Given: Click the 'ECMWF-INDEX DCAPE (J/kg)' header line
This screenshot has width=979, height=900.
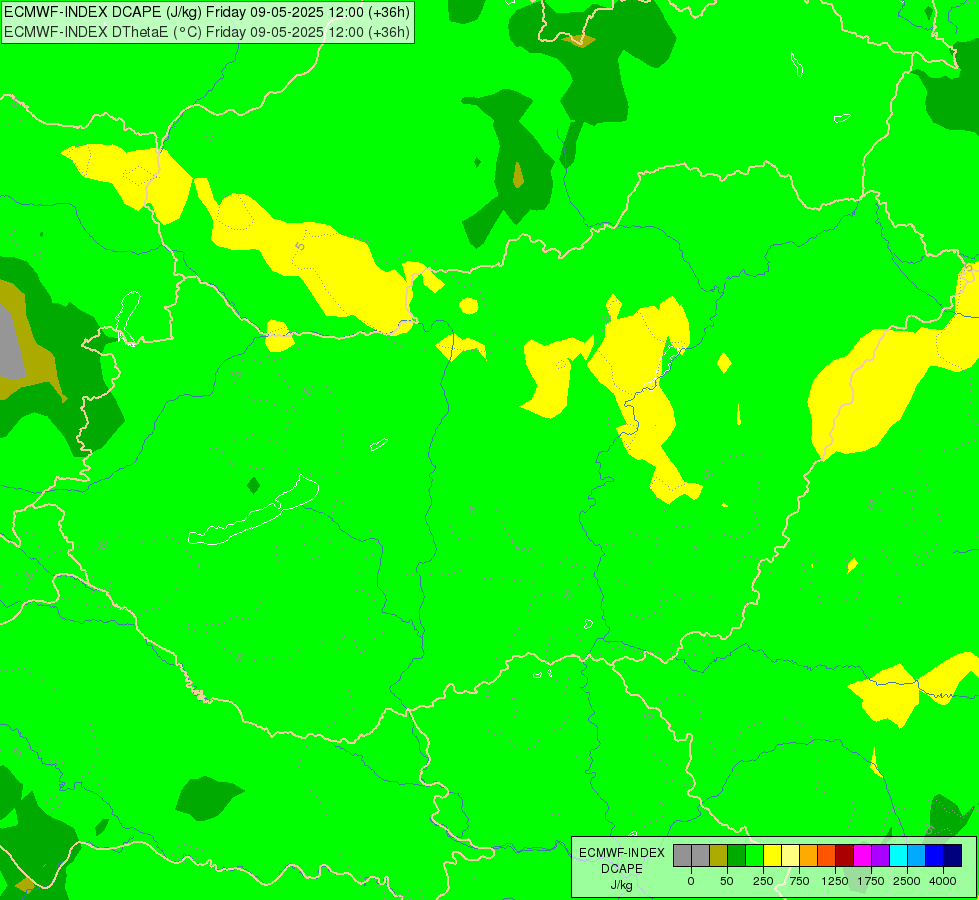Looking at the screenshot, I should (x=207, y=12).
